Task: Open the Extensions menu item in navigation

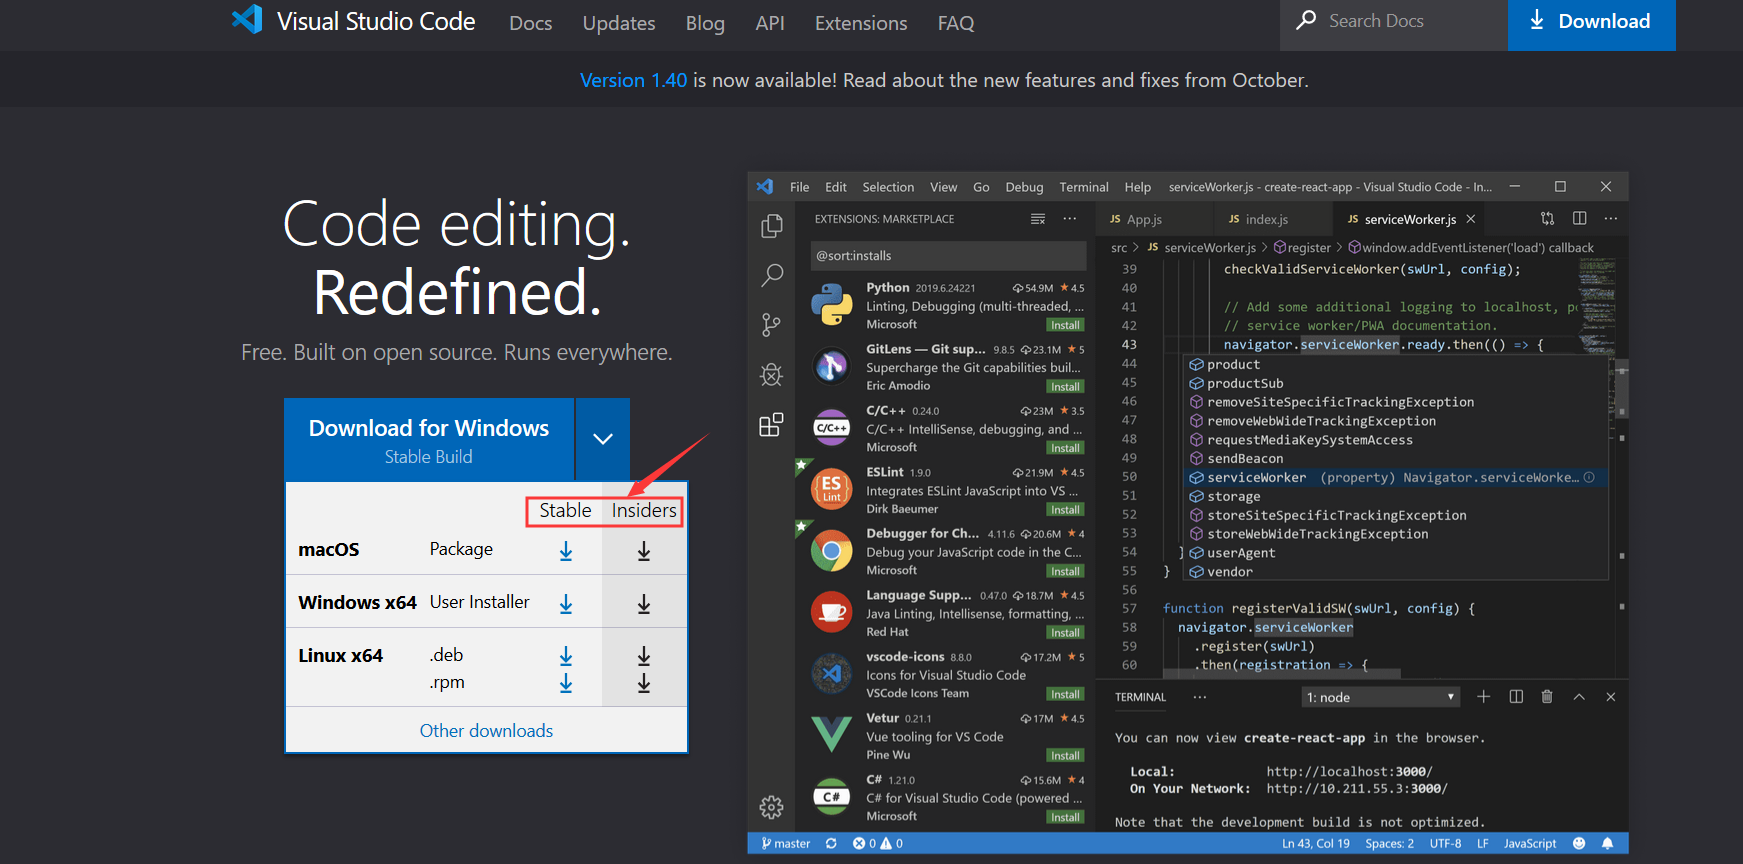Action: click(861, 23)
